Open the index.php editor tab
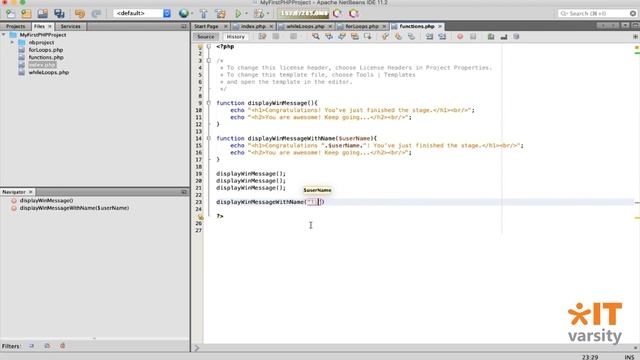The width and height of the screenshot is (640, 360). (x=253, y=26)
